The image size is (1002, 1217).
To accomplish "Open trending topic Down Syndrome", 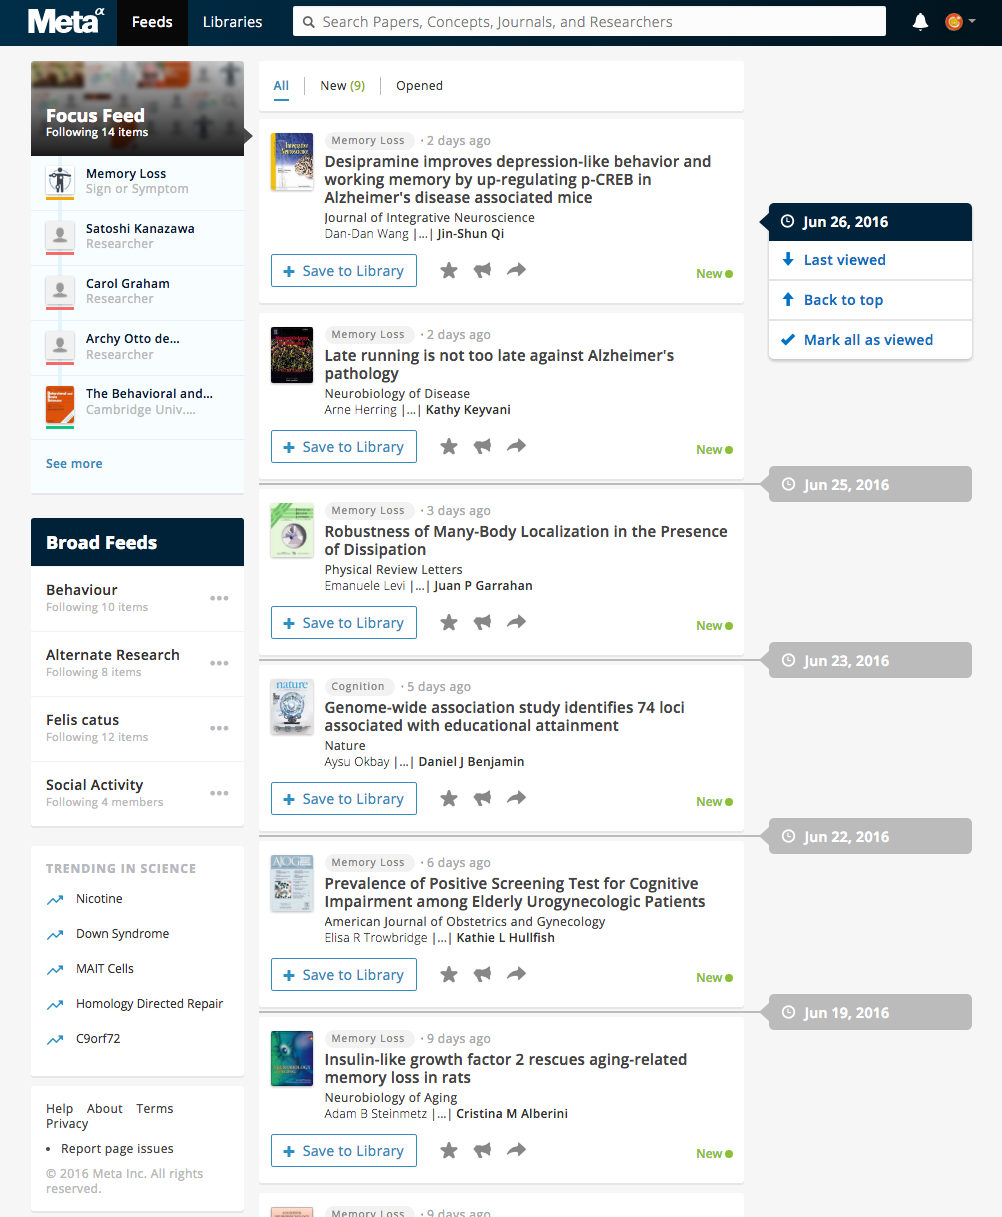I will [122, 934].
